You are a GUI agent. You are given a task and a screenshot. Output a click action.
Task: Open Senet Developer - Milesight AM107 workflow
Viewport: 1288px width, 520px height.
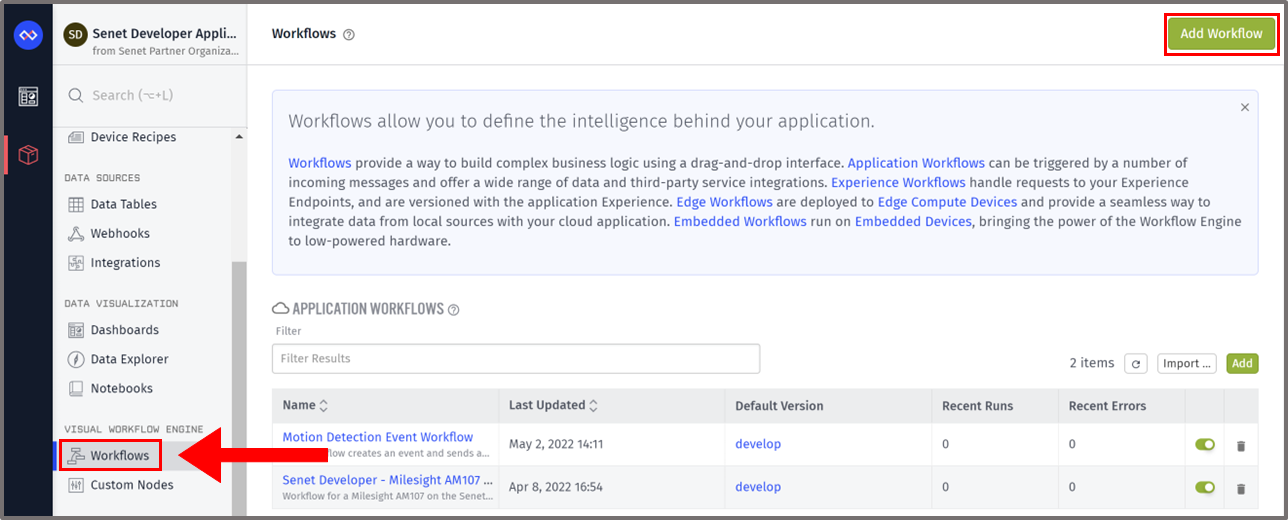385,480
